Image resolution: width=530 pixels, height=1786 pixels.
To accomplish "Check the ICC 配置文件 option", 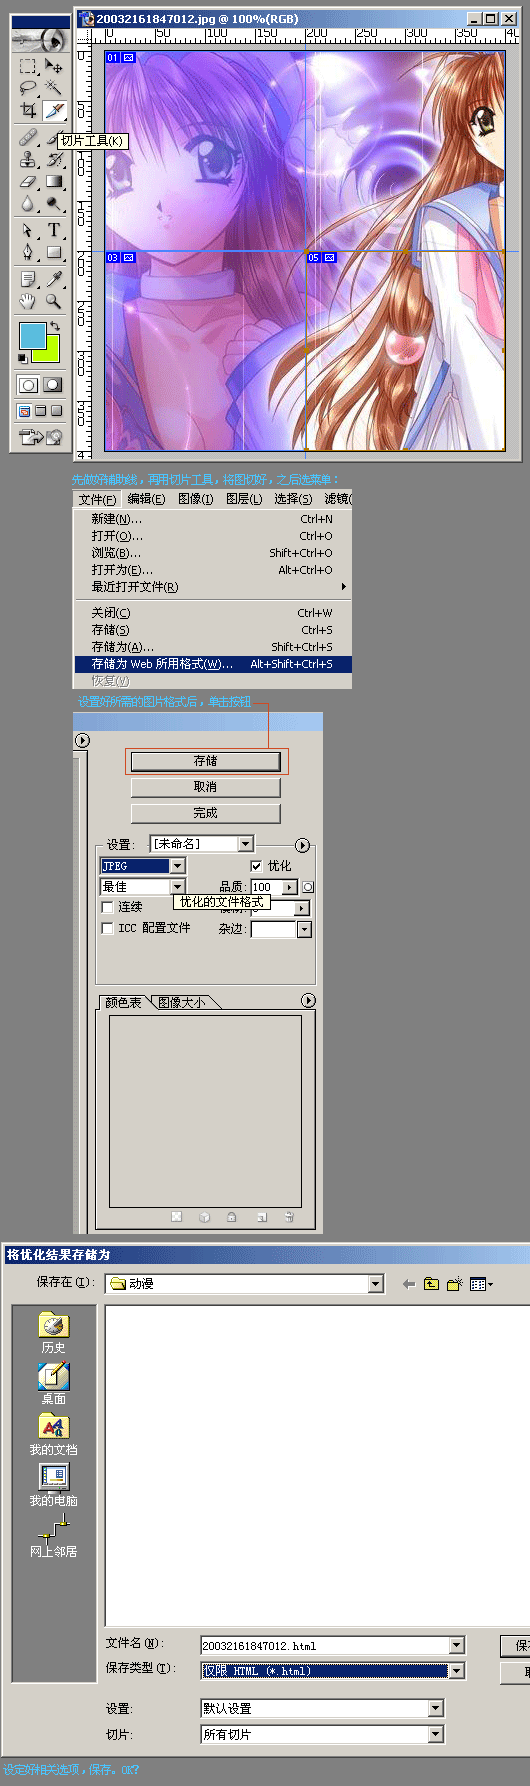I will (108, 928).
